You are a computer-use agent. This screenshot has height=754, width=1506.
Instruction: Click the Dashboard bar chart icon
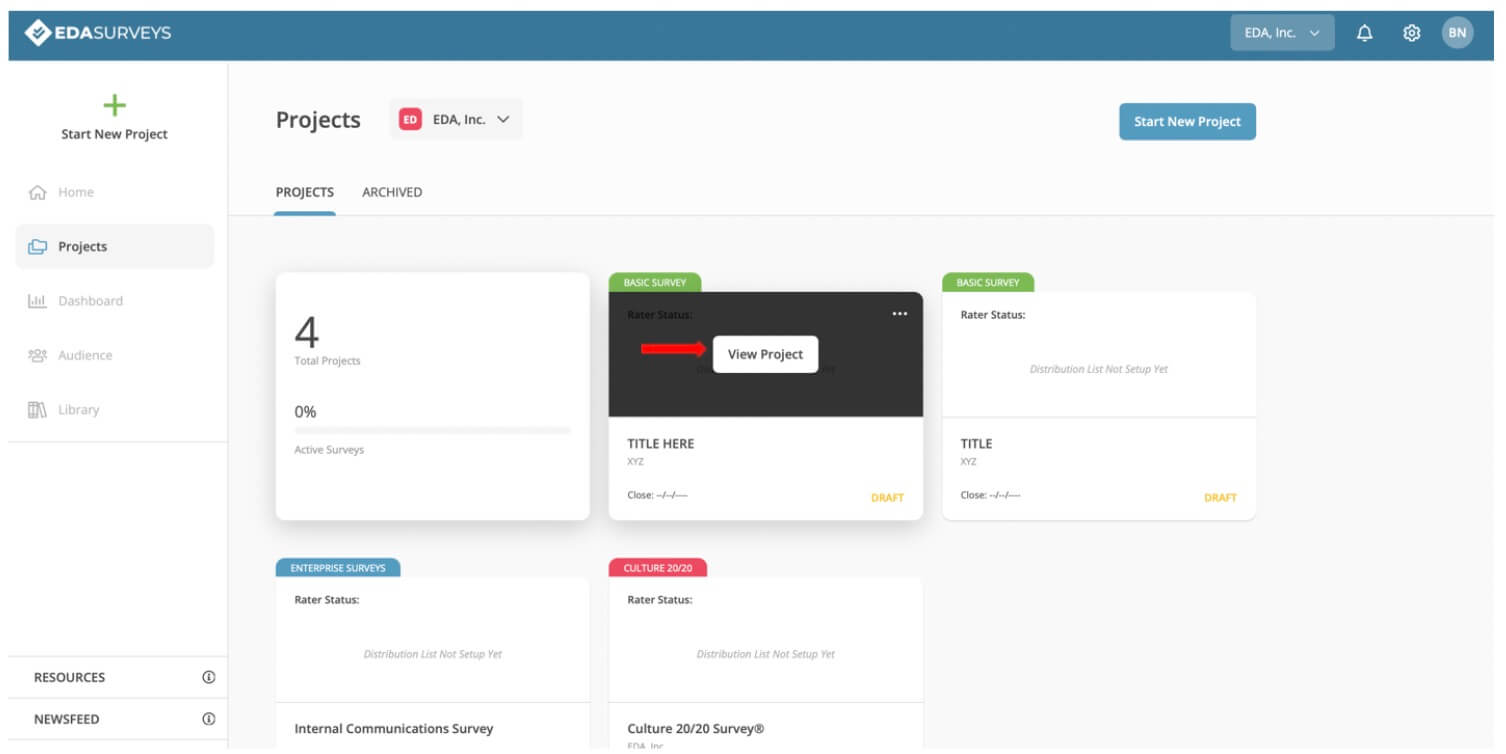[x=38, y=301]
